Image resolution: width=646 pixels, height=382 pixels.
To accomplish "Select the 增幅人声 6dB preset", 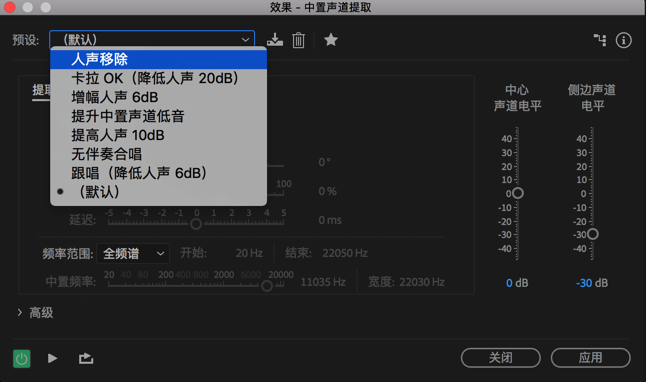I will click(159, 97).
